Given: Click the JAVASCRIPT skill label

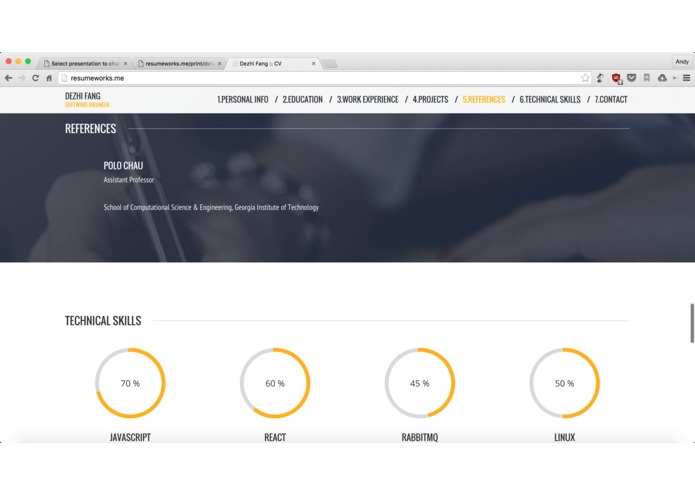Looking at the screenshot, I should point(130,437).
